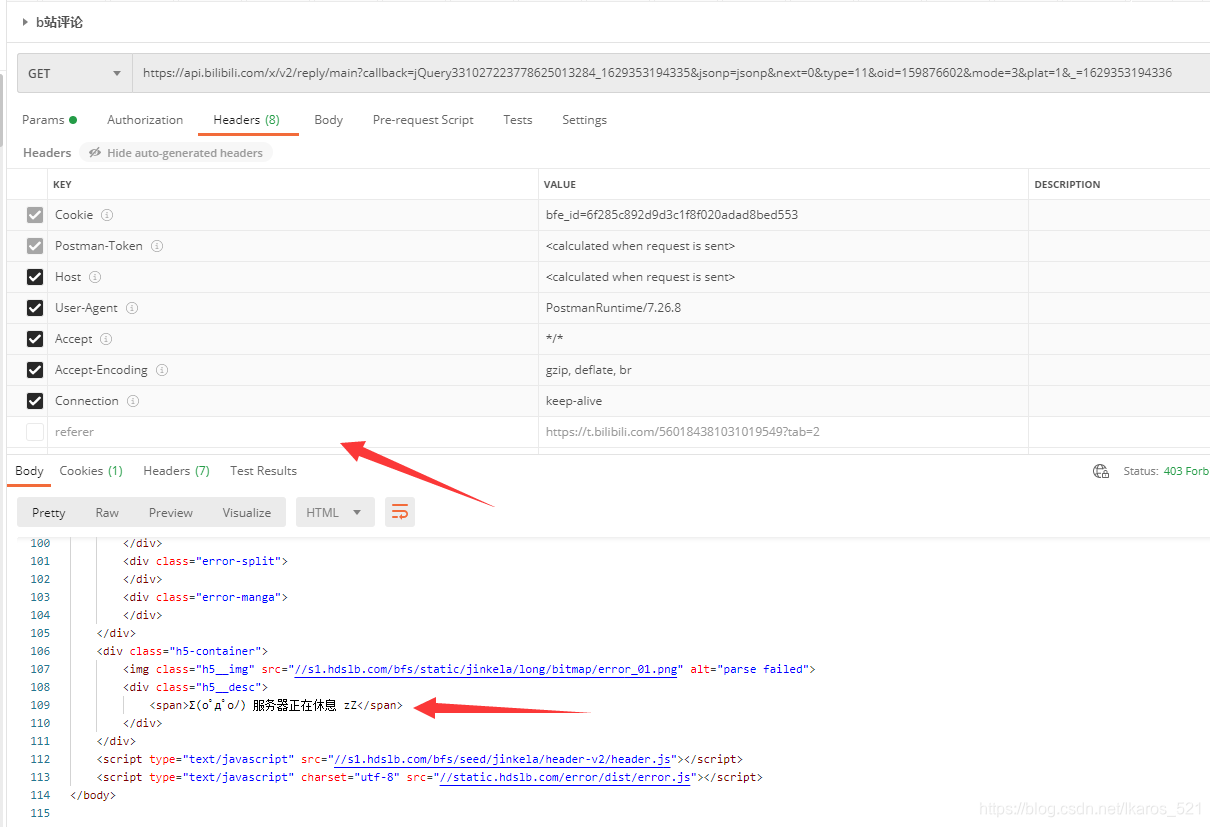Click the KEY column header
The height and width of the screenshot is (827, 1210).
click(62, 185)
